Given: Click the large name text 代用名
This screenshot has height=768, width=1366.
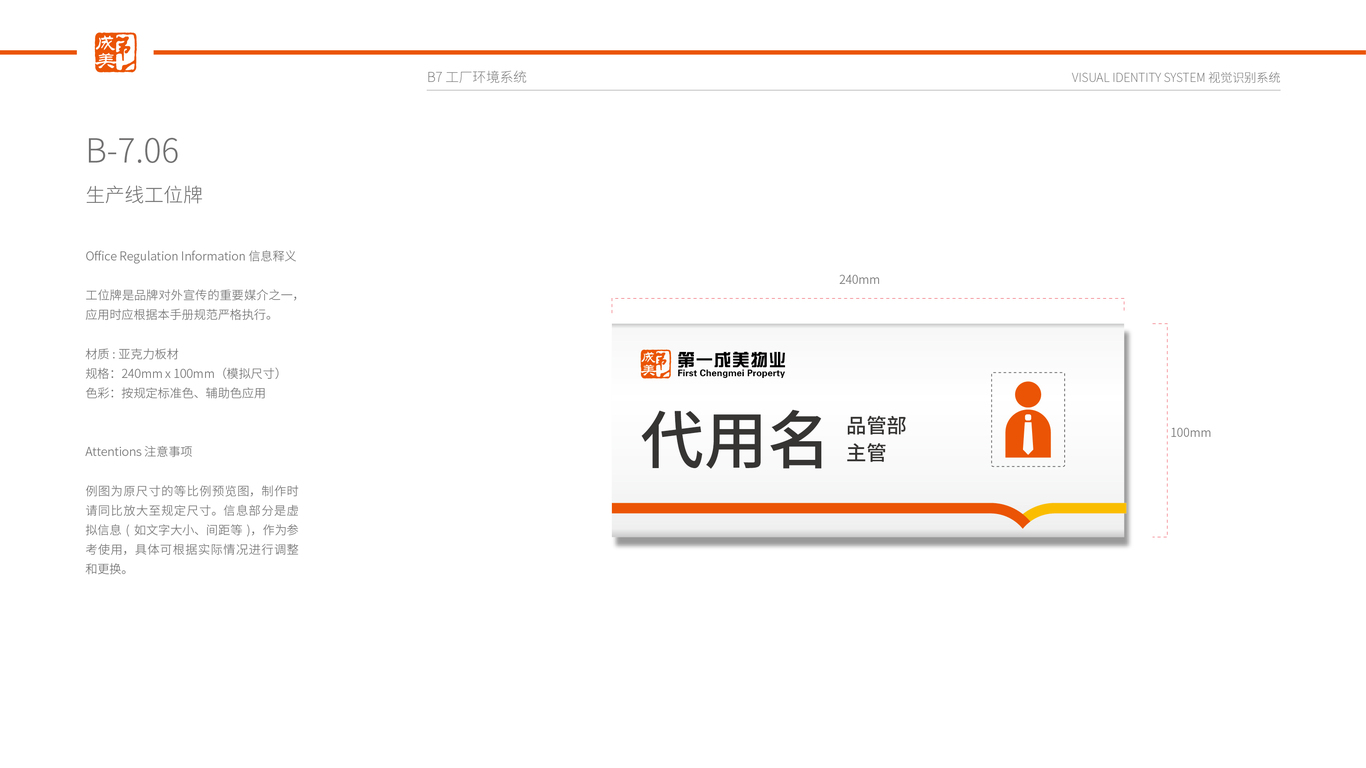Looking at the screenshot, I should (x=733, y=440).
